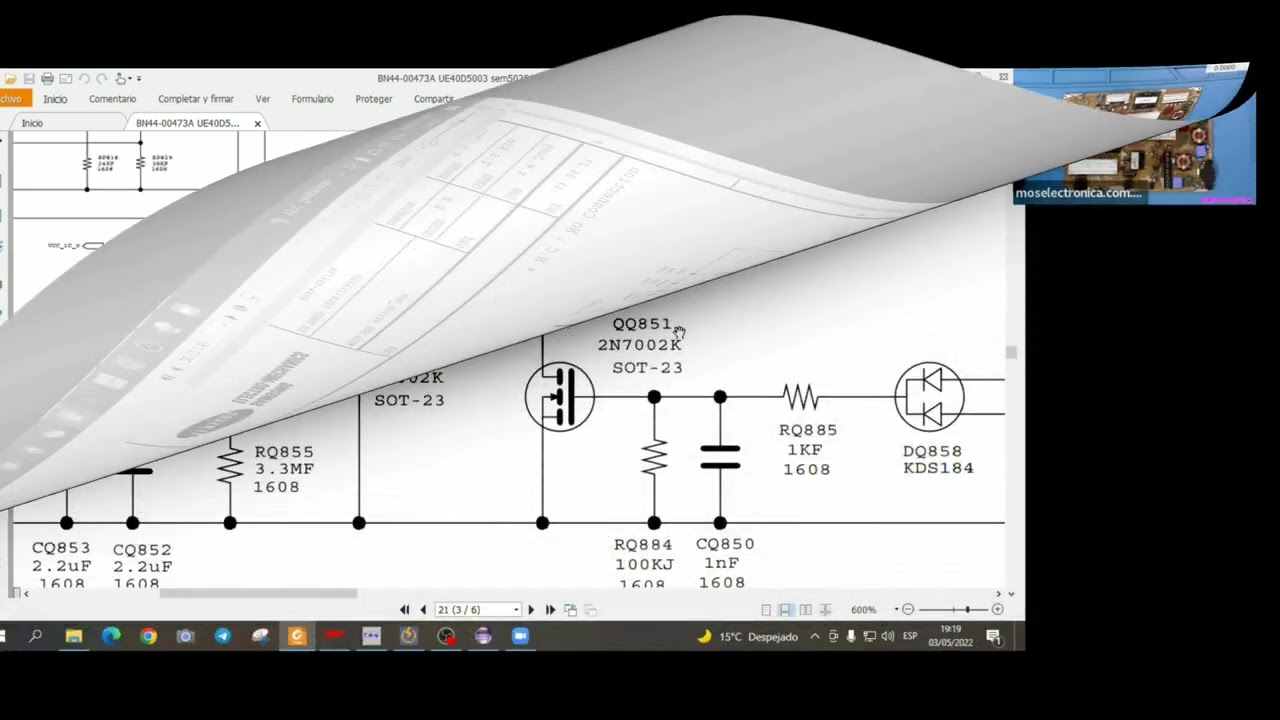Print the schematic PDF
1280x720 pixels.
point(47,78)
